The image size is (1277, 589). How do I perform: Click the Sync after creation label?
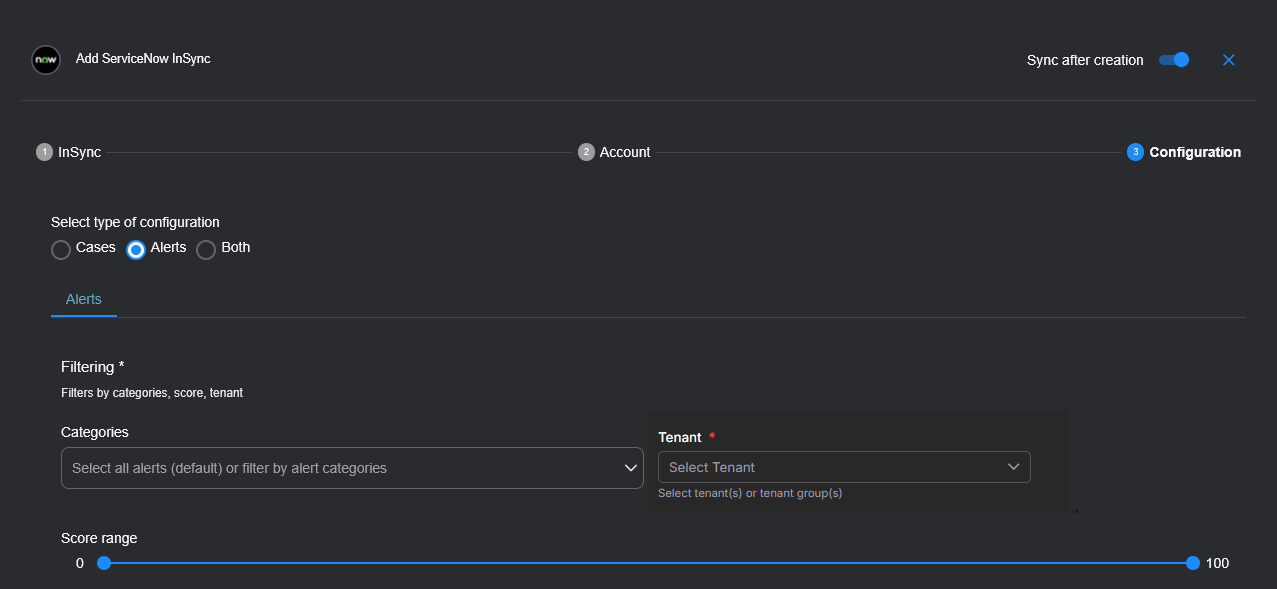pos(1085,60)
